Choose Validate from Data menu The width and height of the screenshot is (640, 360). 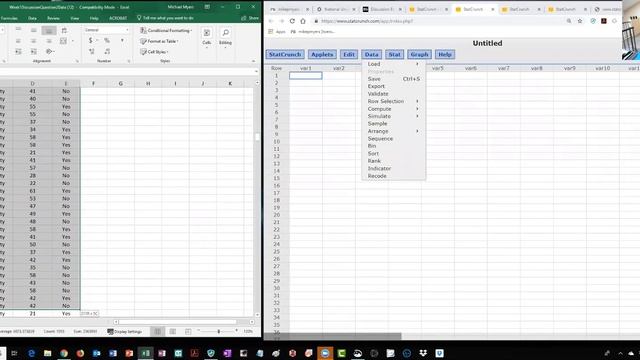coord(393,94)
